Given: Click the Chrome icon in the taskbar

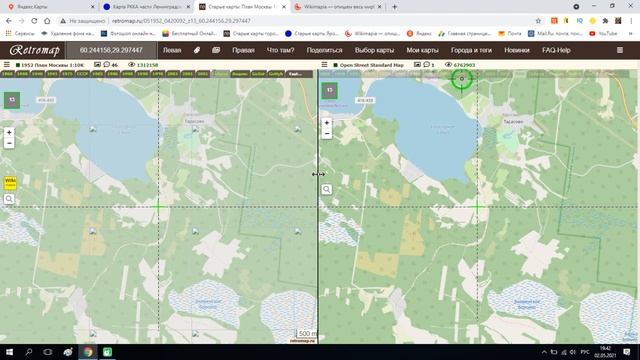Looking at the screenshot, I should (87, 352).
